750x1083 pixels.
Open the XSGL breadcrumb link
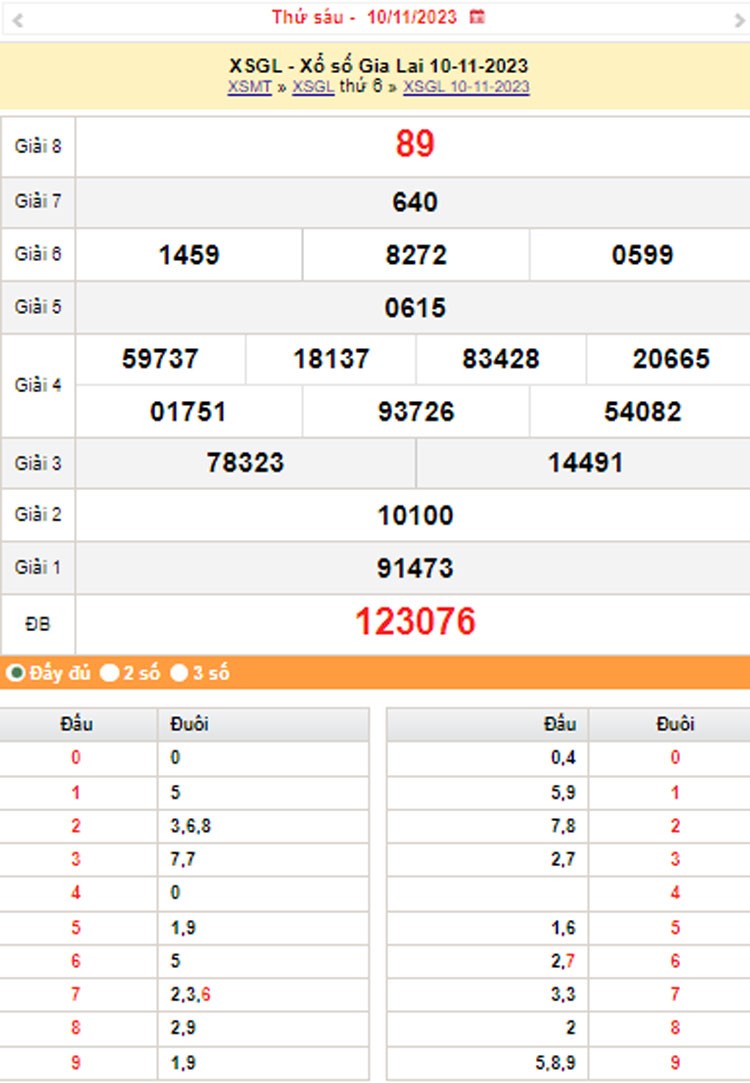point(312,87)
